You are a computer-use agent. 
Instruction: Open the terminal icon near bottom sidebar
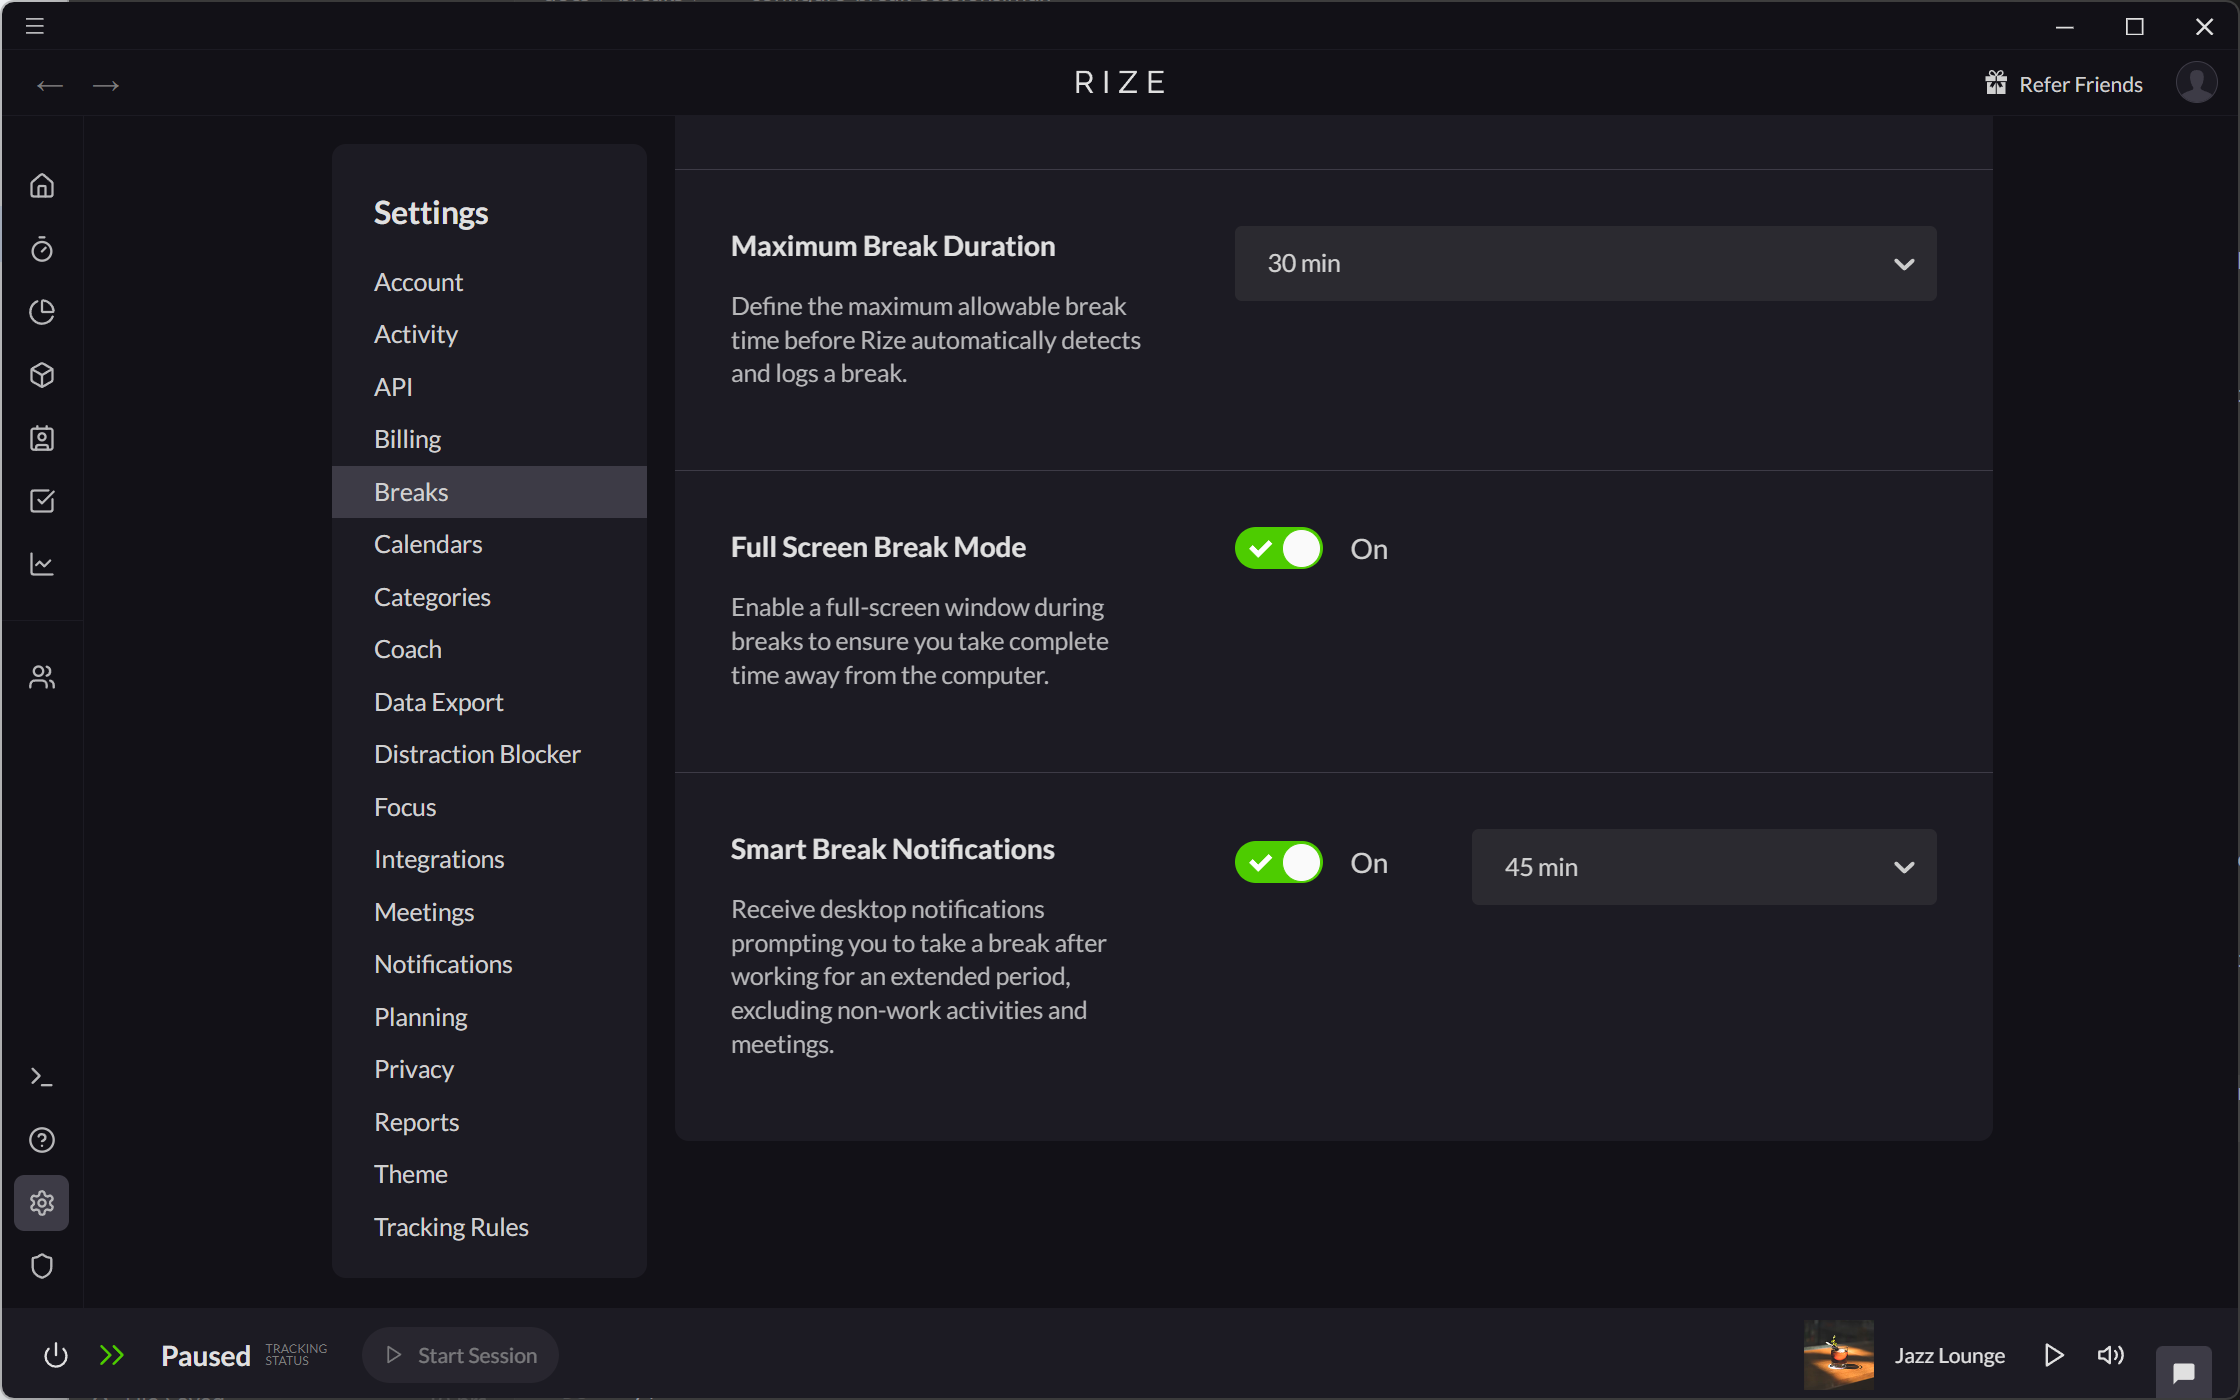click(42, 1076)
